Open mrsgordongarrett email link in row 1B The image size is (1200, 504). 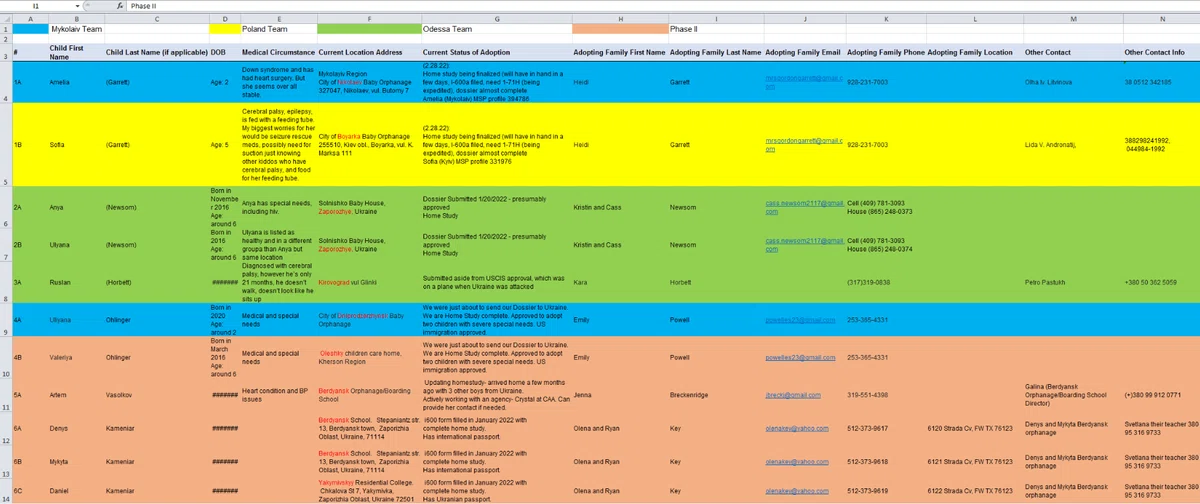pyautogui.click(x=804, y=144)
